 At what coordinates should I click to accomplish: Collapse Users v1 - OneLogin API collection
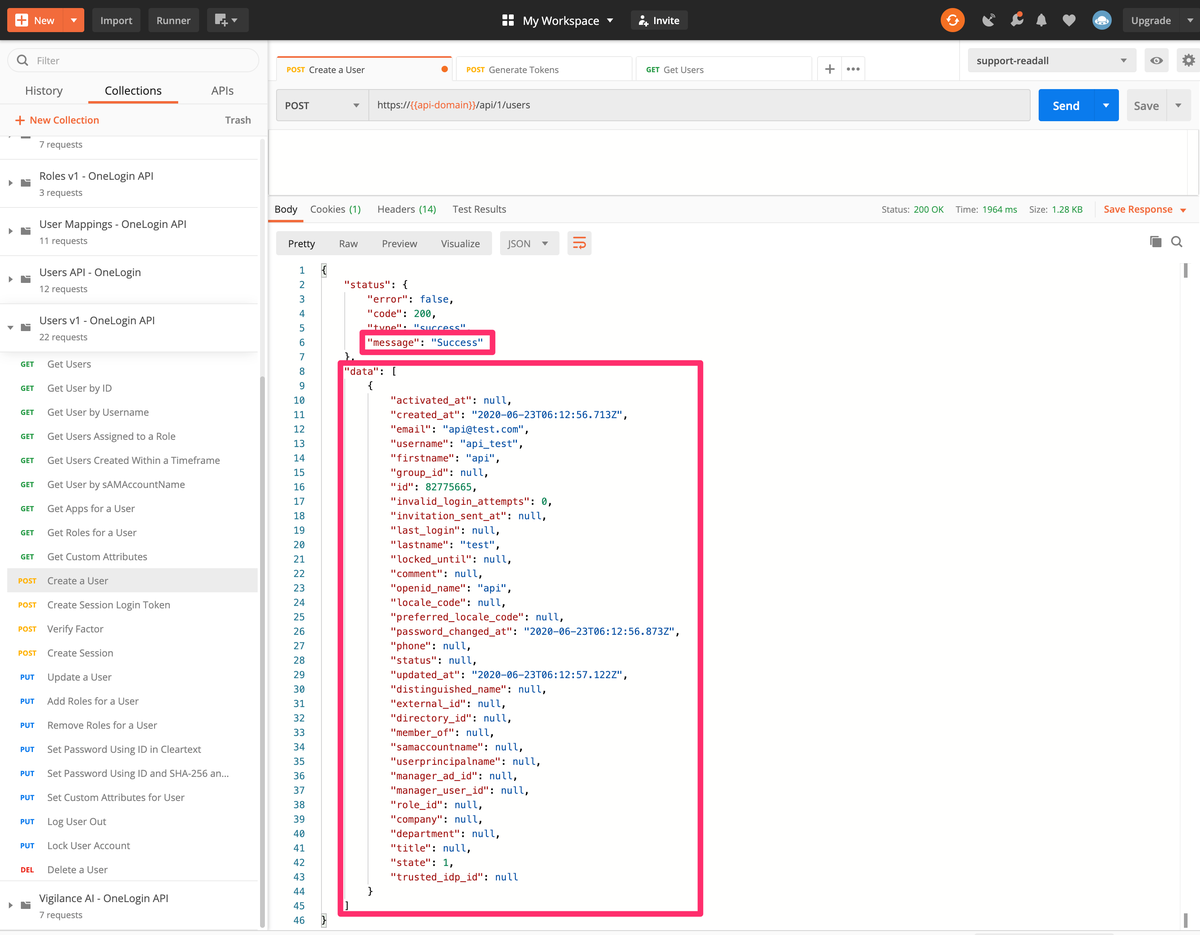11,327
